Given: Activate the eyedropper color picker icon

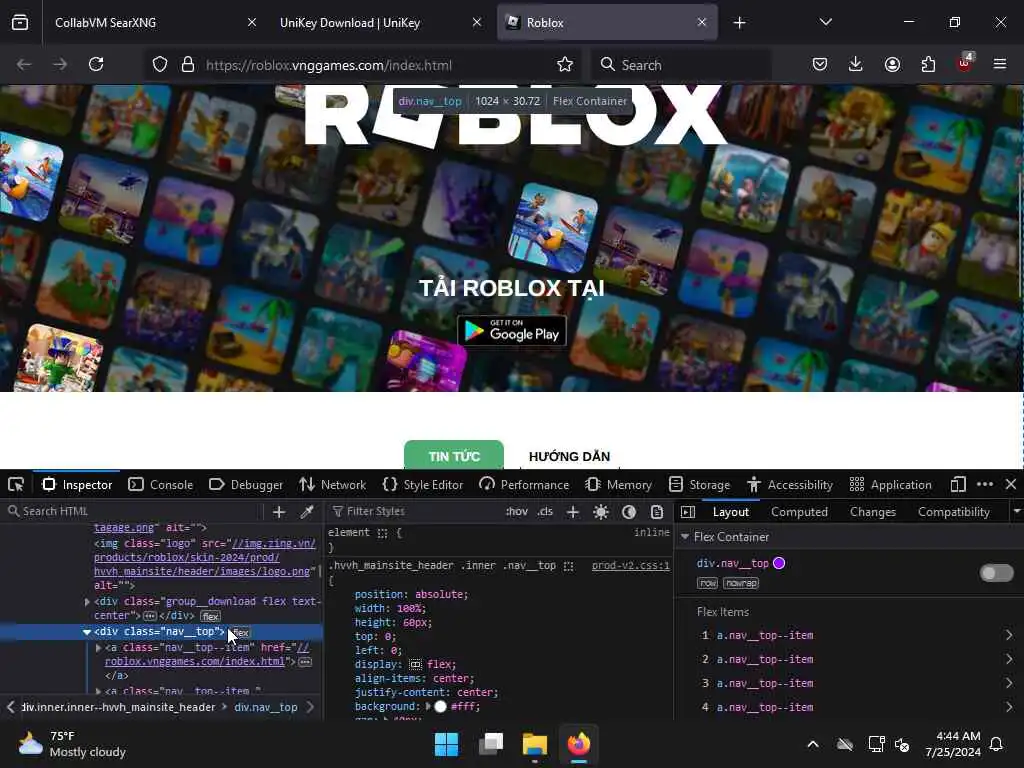Looking at the screenshot, I should click(x=307, y=512).
